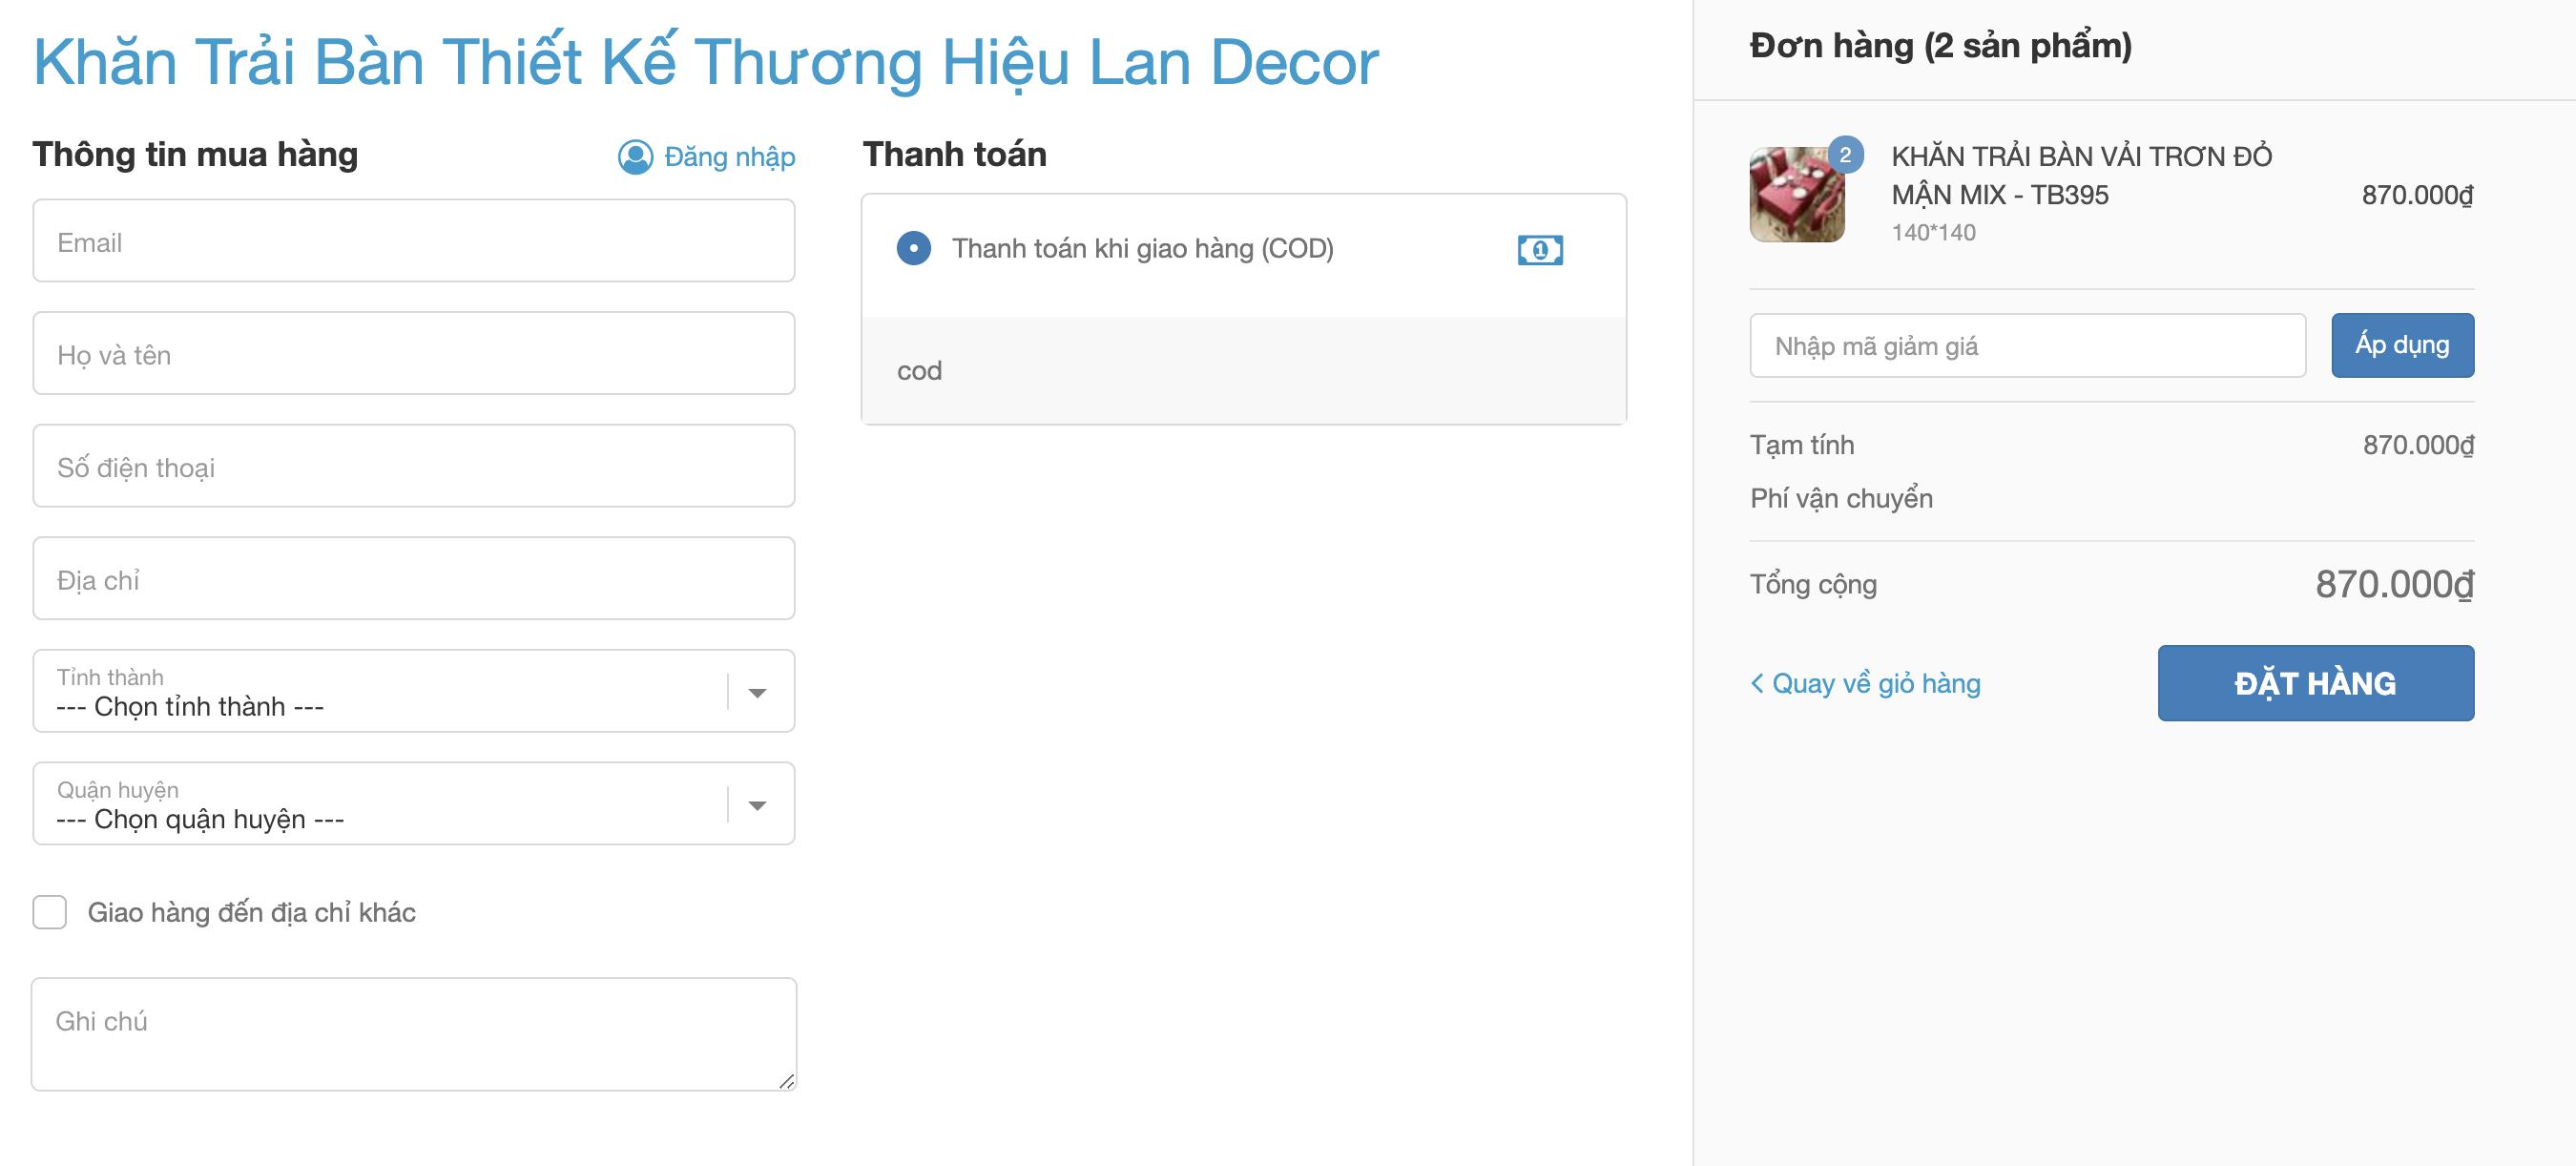The height and width of the screenshot is (1166, 2576).
Task: Focus the Số điện thoại field
Action: click(x=413, y=466)
